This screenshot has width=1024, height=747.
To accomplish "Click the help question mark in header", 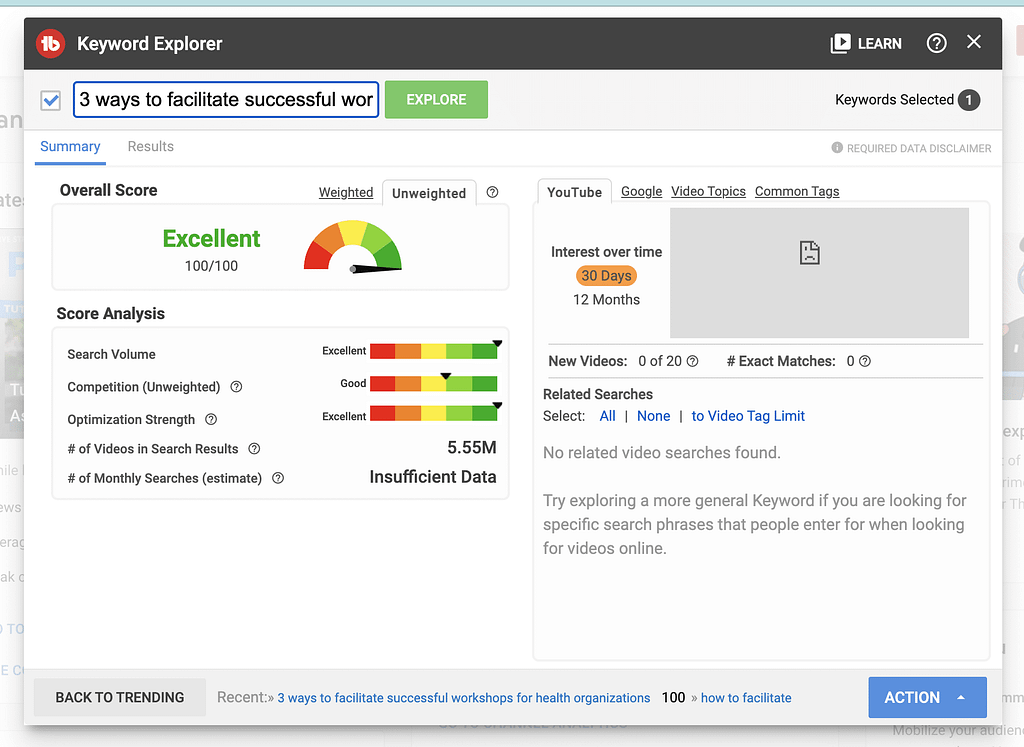I will click(936, 43).
